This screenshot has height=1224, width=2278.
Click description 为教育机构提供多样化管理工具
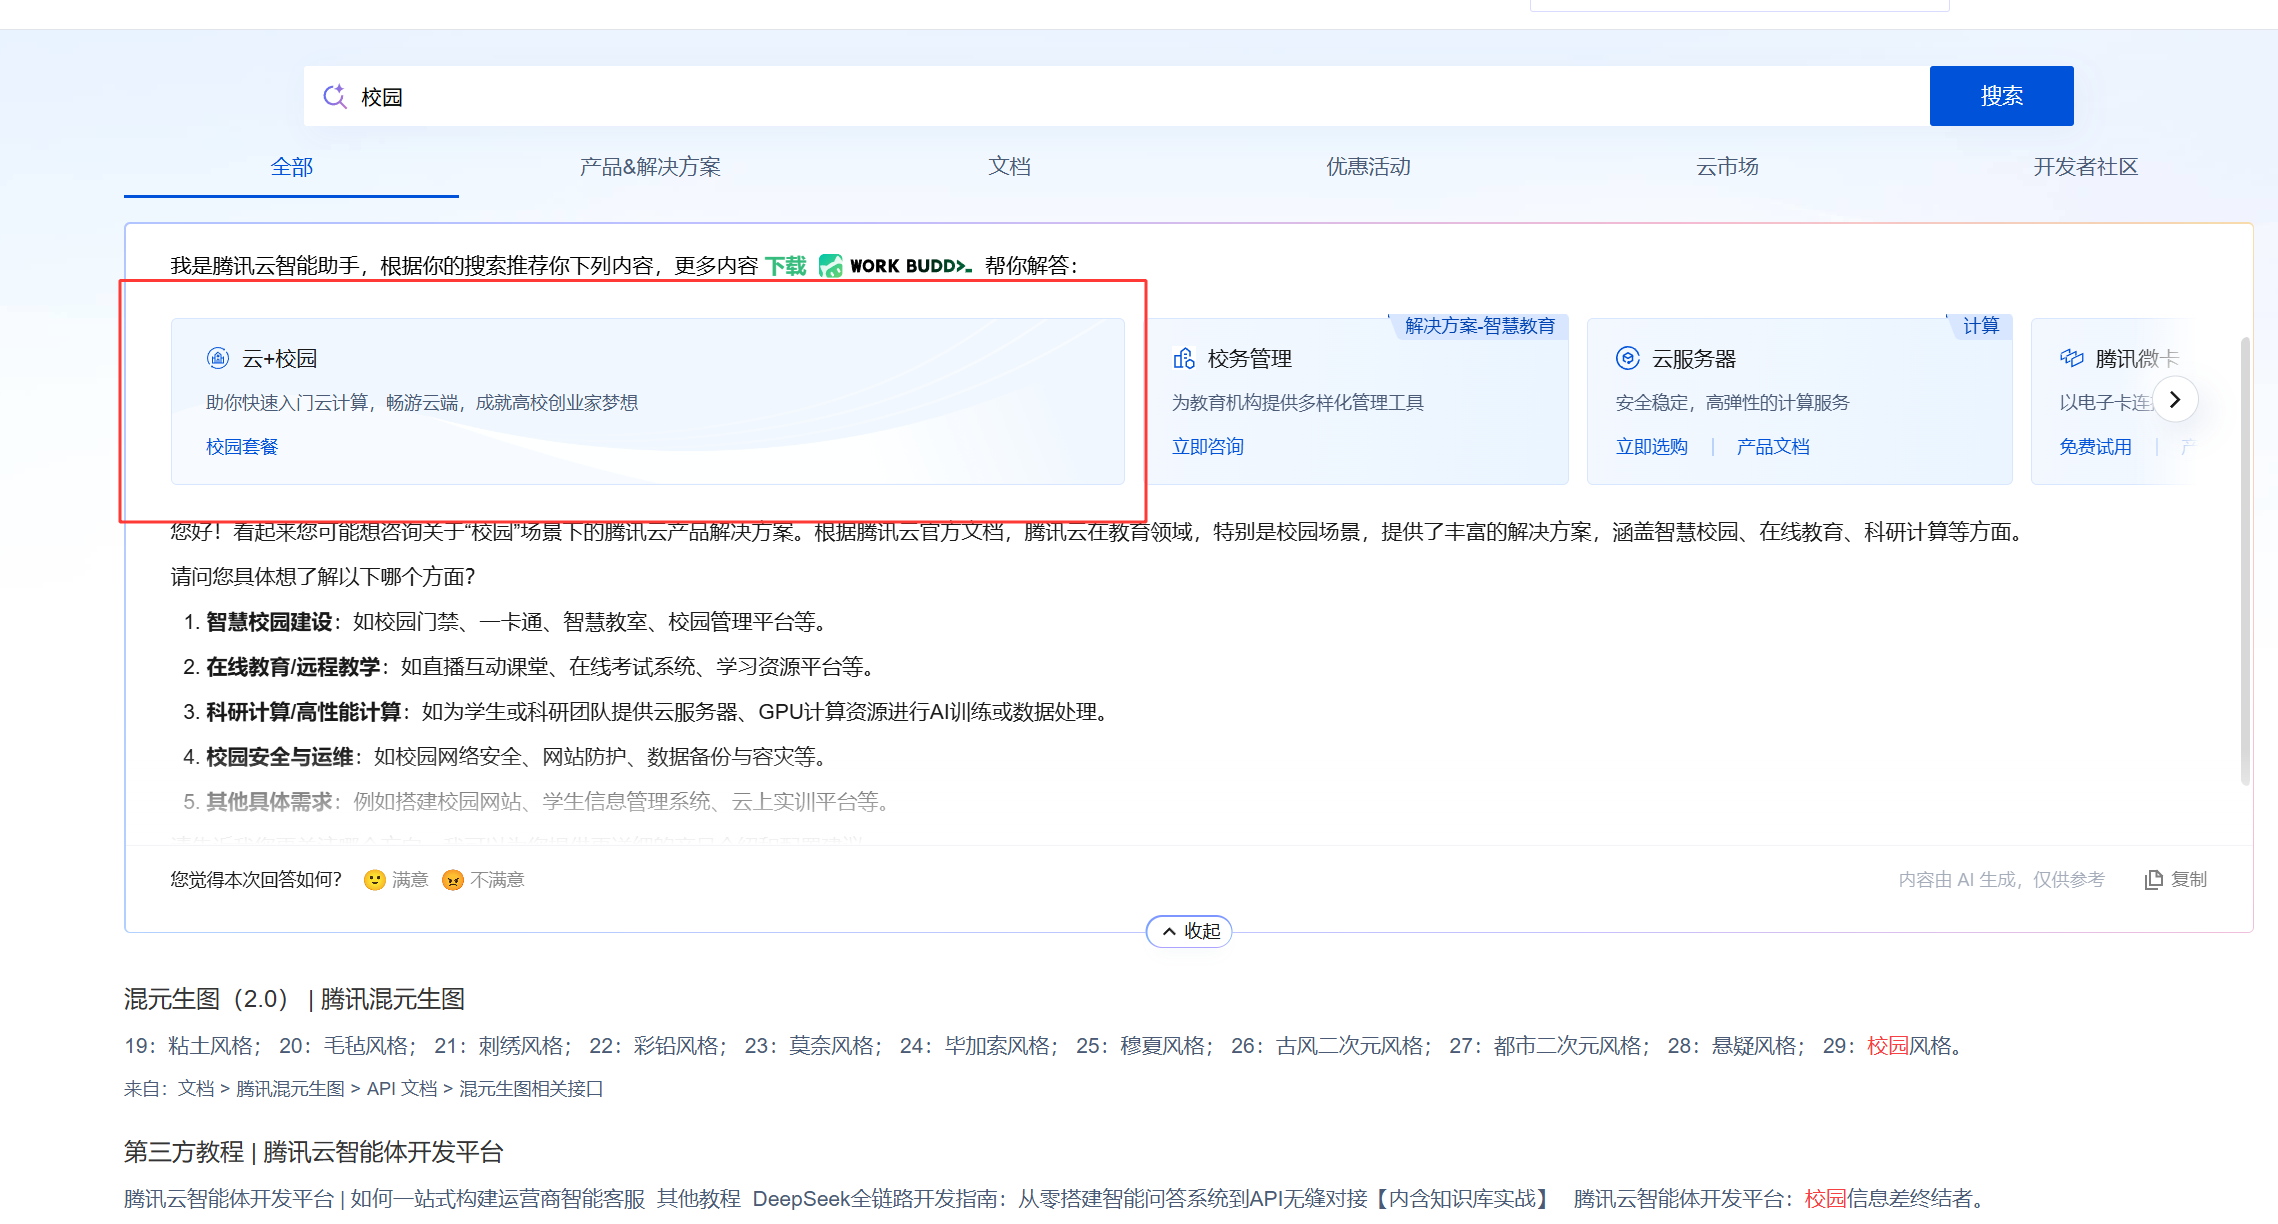(1298, 403)
